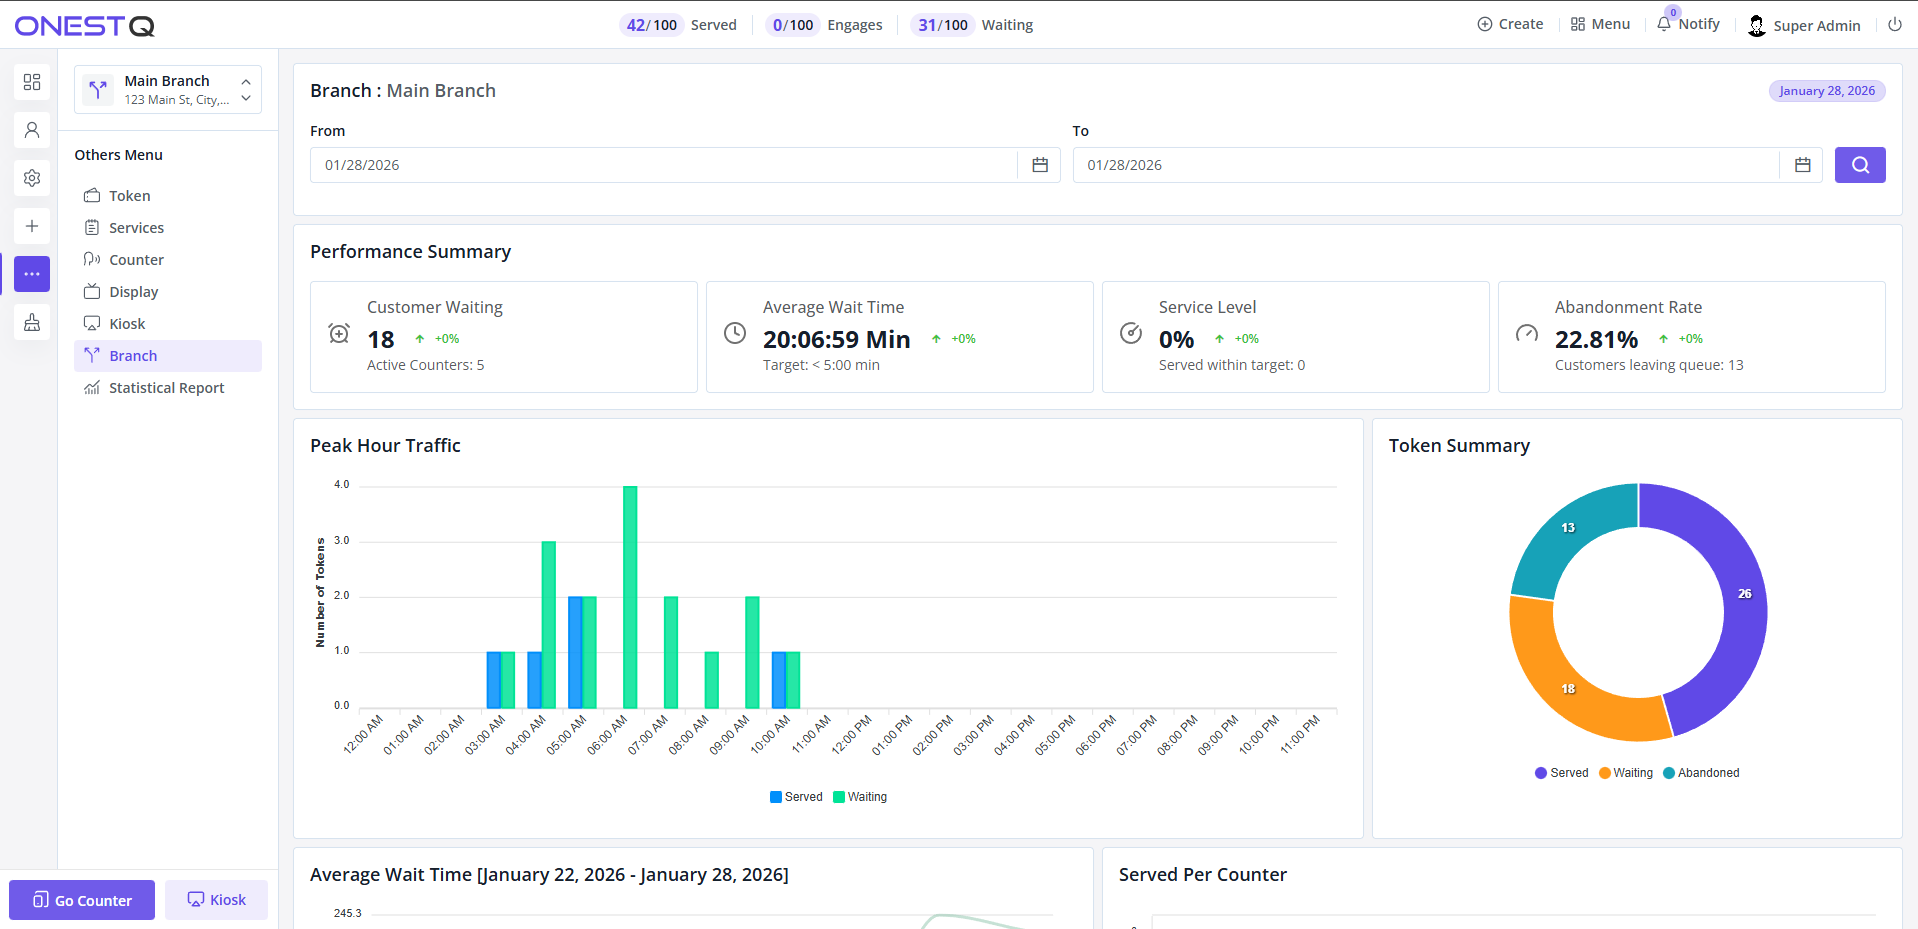Viewport: 1918px width, 929px height.
Task: Click the purple search button
Action: 1860,165
